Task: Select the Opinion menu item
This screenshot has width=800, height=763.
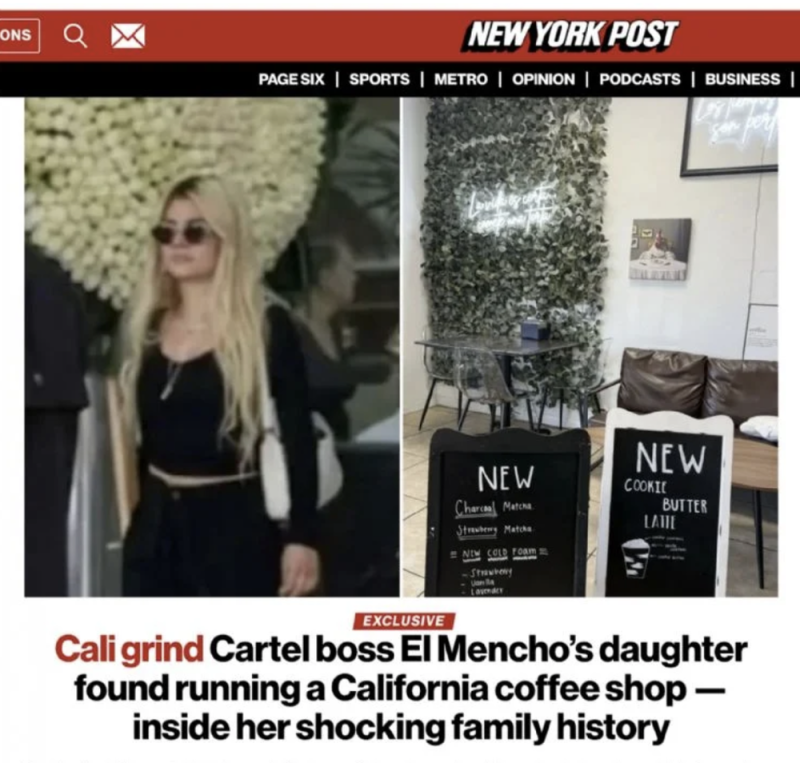Action: coord(543,79)
